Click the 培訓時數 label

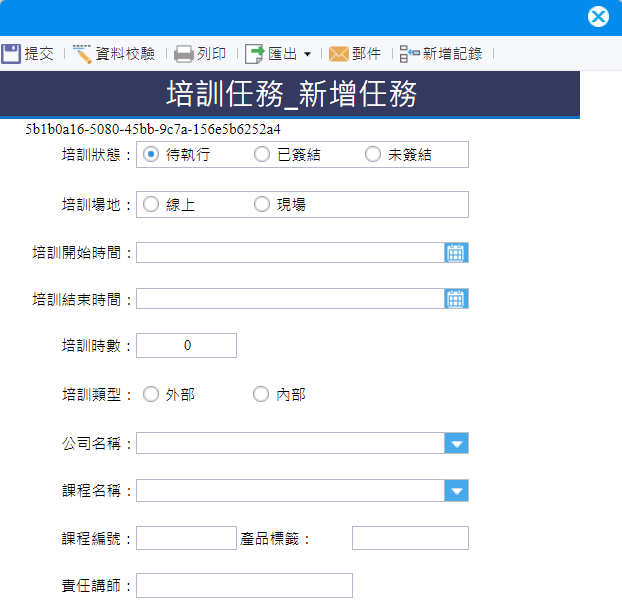tap(96, 346)
